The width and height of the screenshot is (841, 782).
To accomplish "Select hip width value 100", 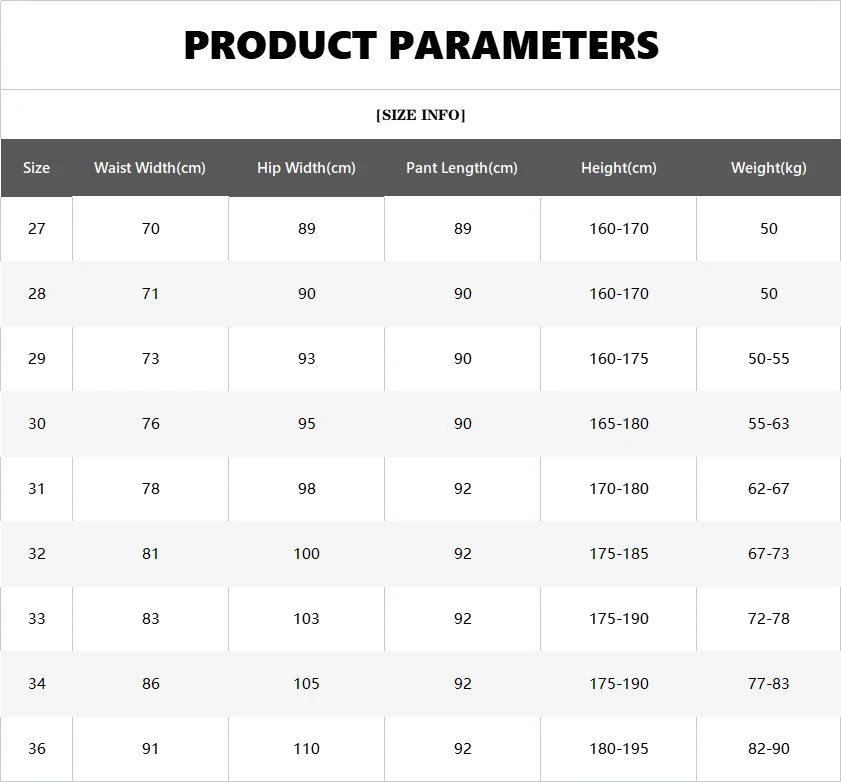I will (306, 554).
